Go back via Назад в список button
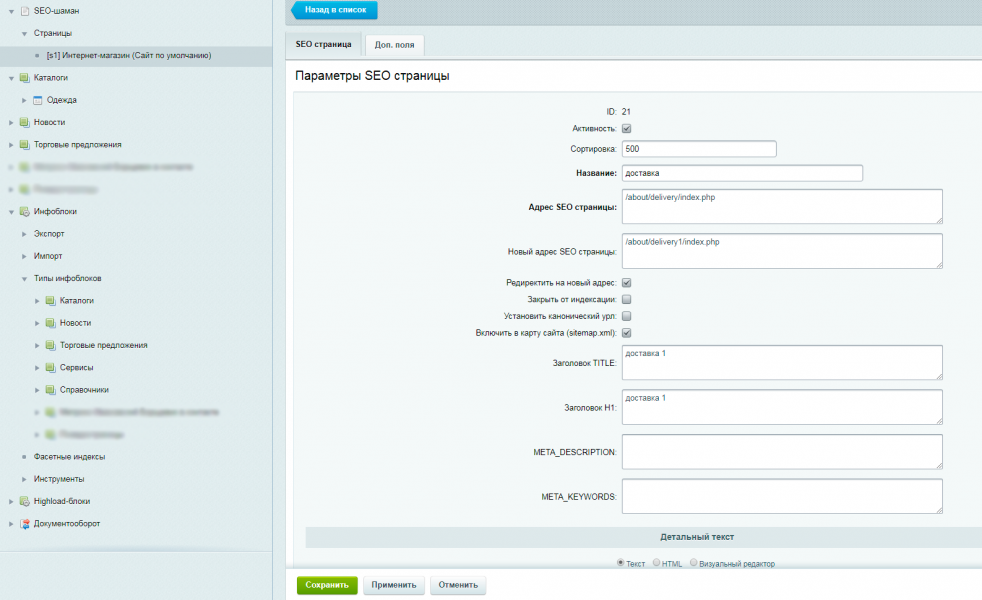The height and width of the screenshot is (600, 982). point(334,10)
